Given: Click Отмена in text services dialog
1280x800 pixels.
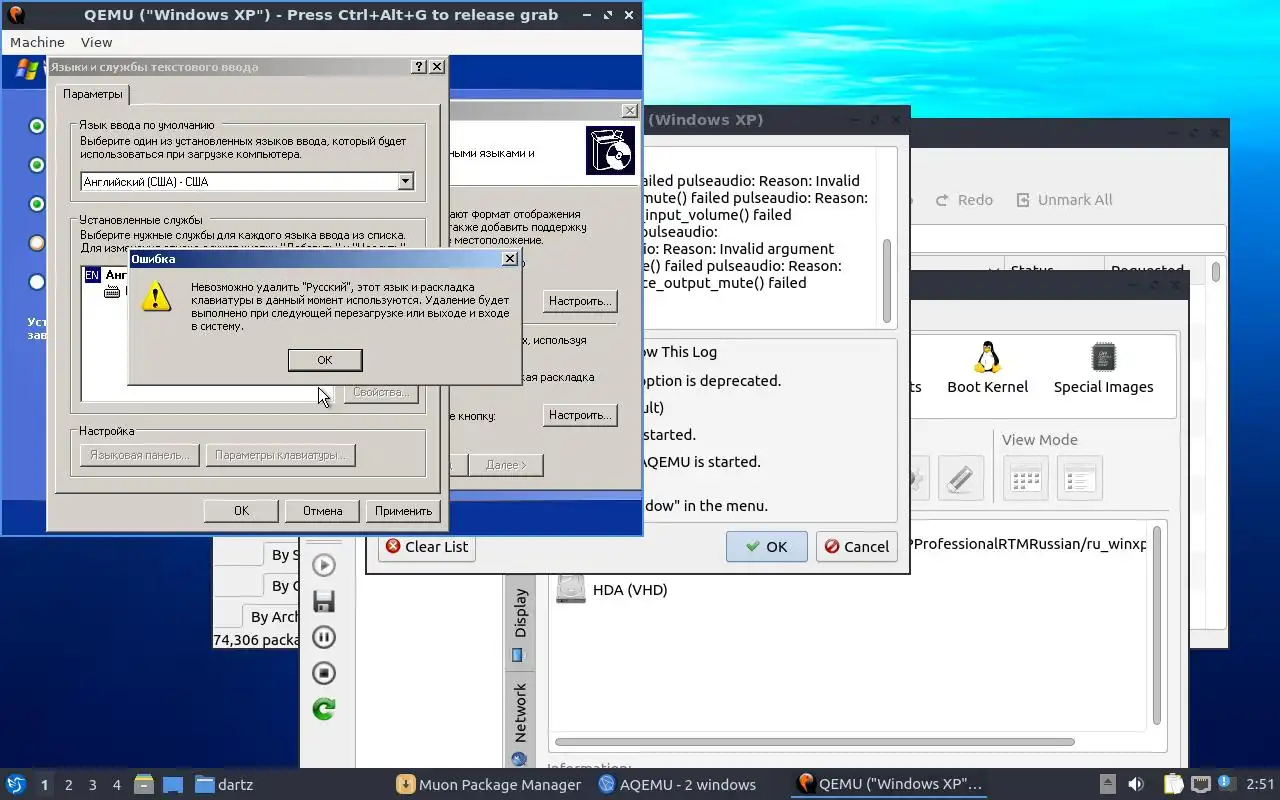Looking at the screenshot, I should point(322,510).
